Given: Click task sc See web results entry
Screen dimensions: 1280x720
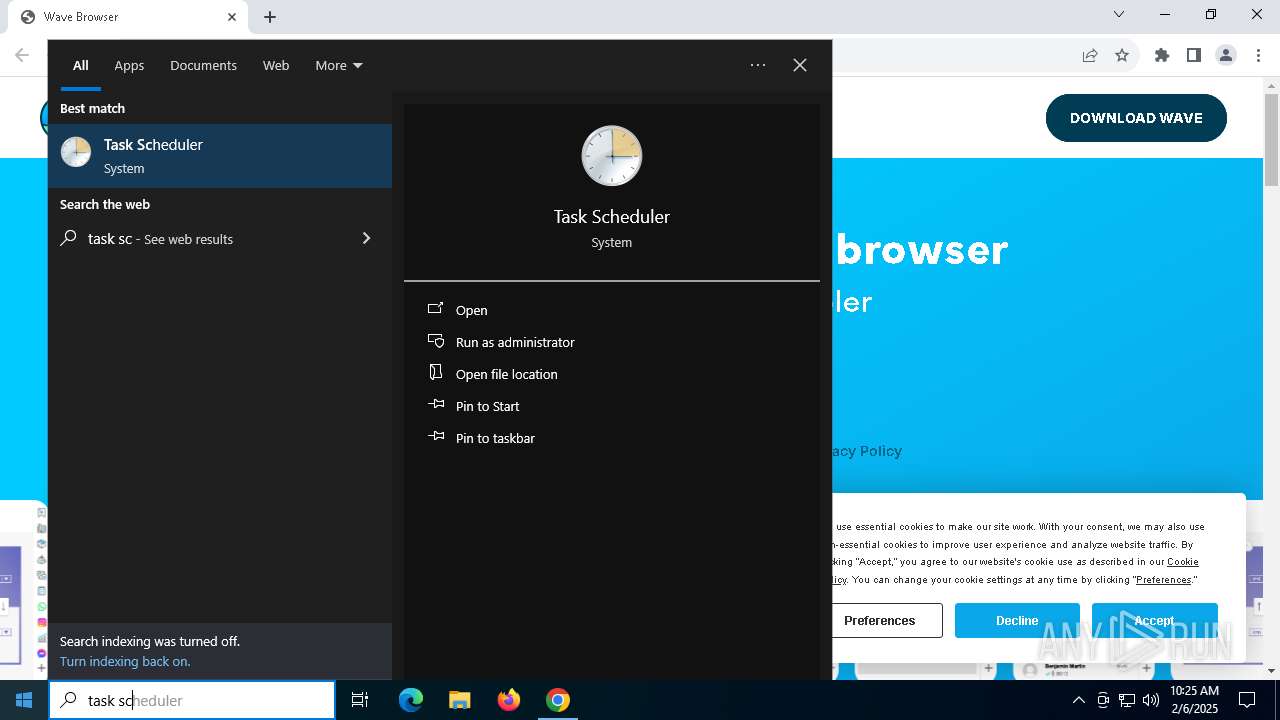Looking at the screenshot, I should [220, 238].
